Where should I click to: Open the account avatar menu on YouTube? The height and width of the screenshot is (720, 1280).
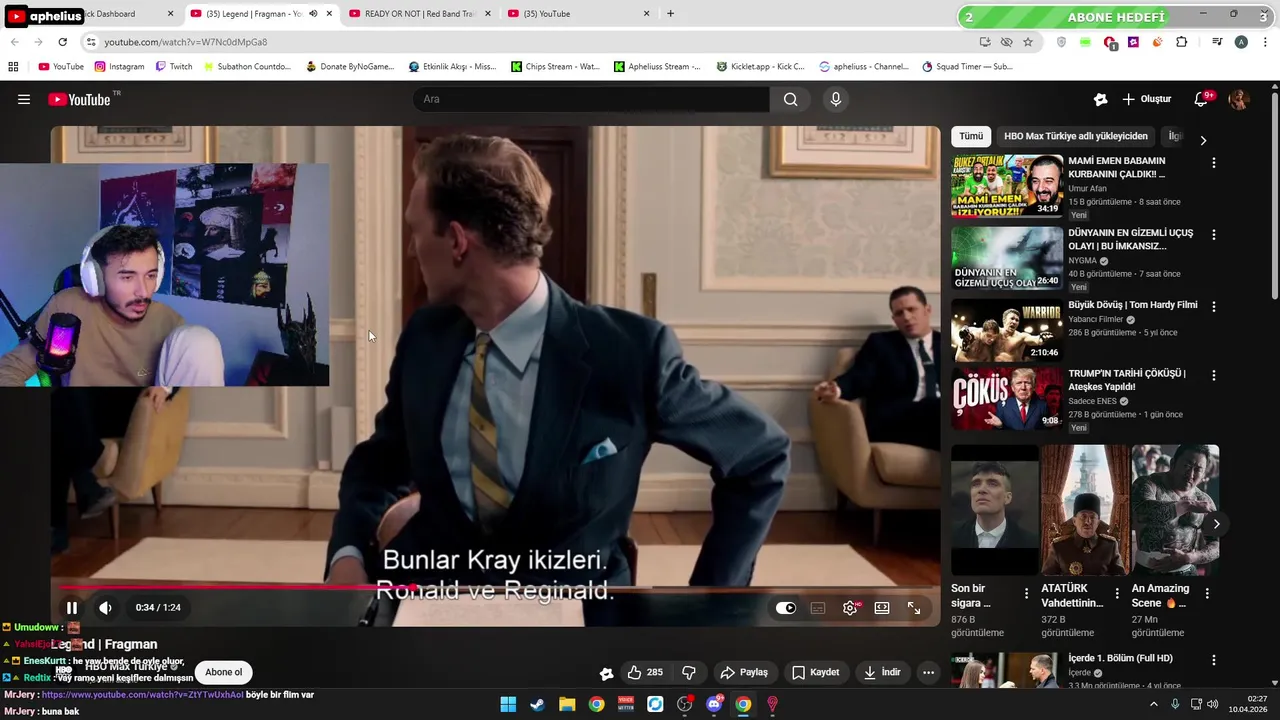click(x=1238, y=99)
